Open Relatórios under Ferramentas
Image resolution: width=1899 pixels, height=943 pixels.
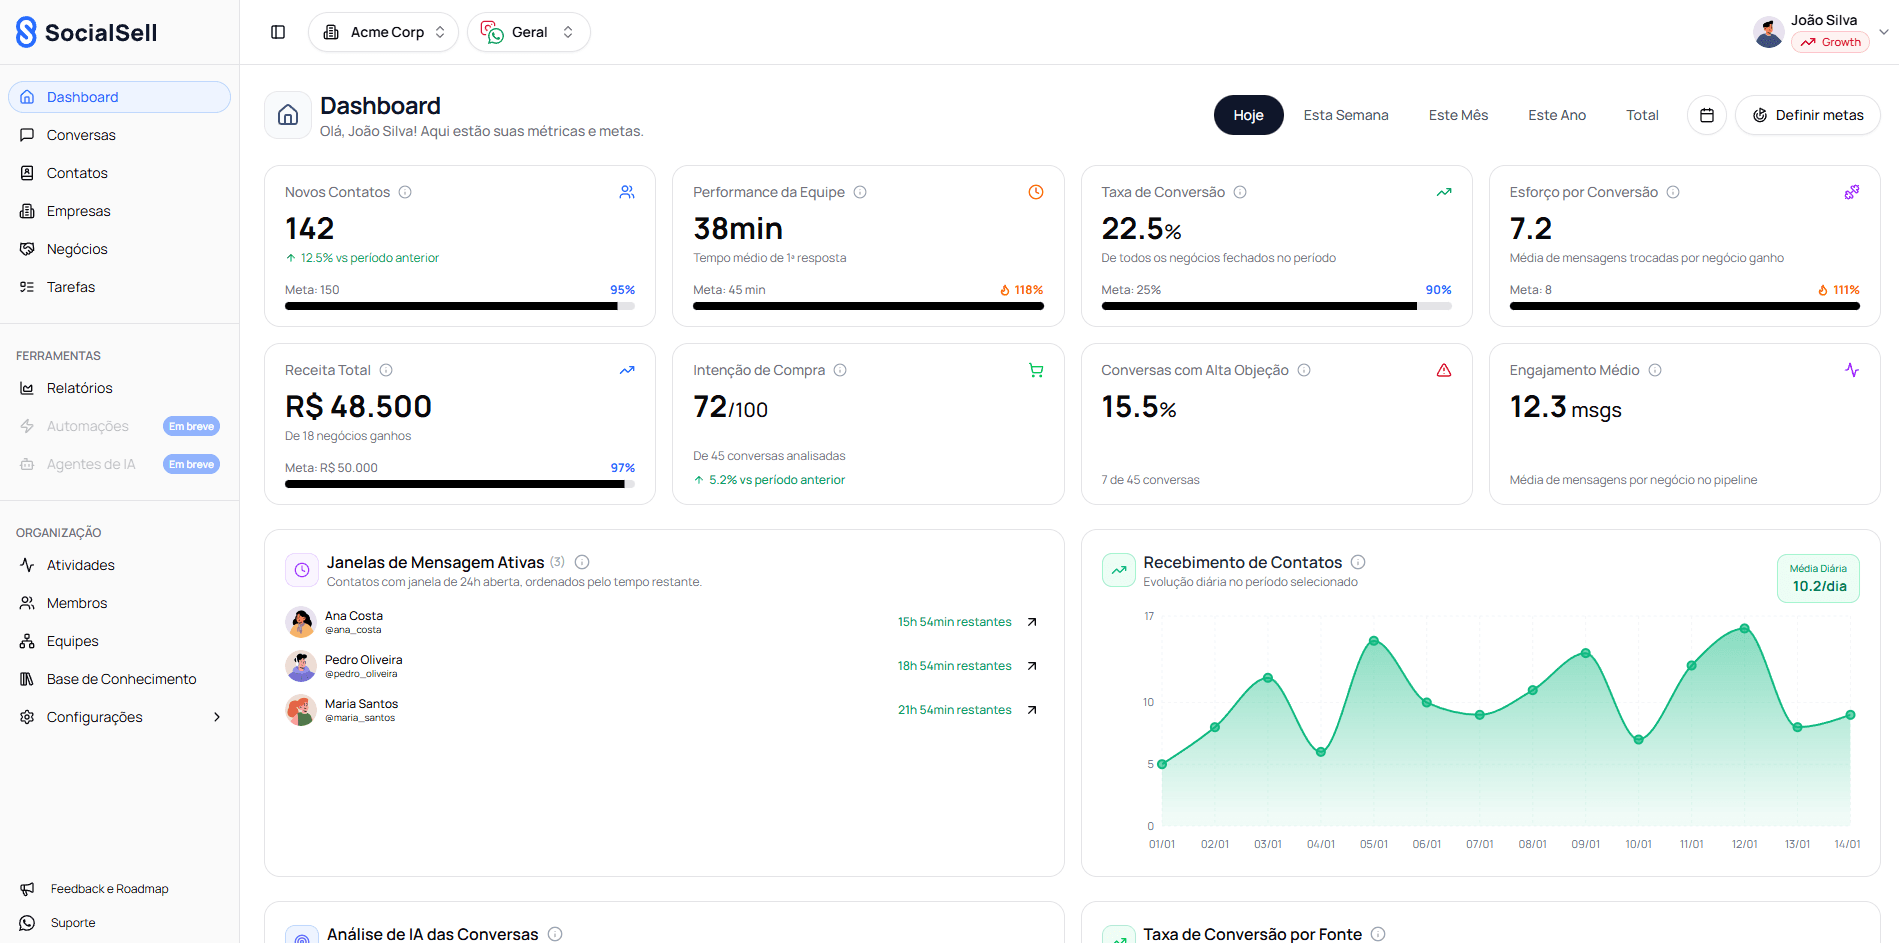[x=79, y=388]
